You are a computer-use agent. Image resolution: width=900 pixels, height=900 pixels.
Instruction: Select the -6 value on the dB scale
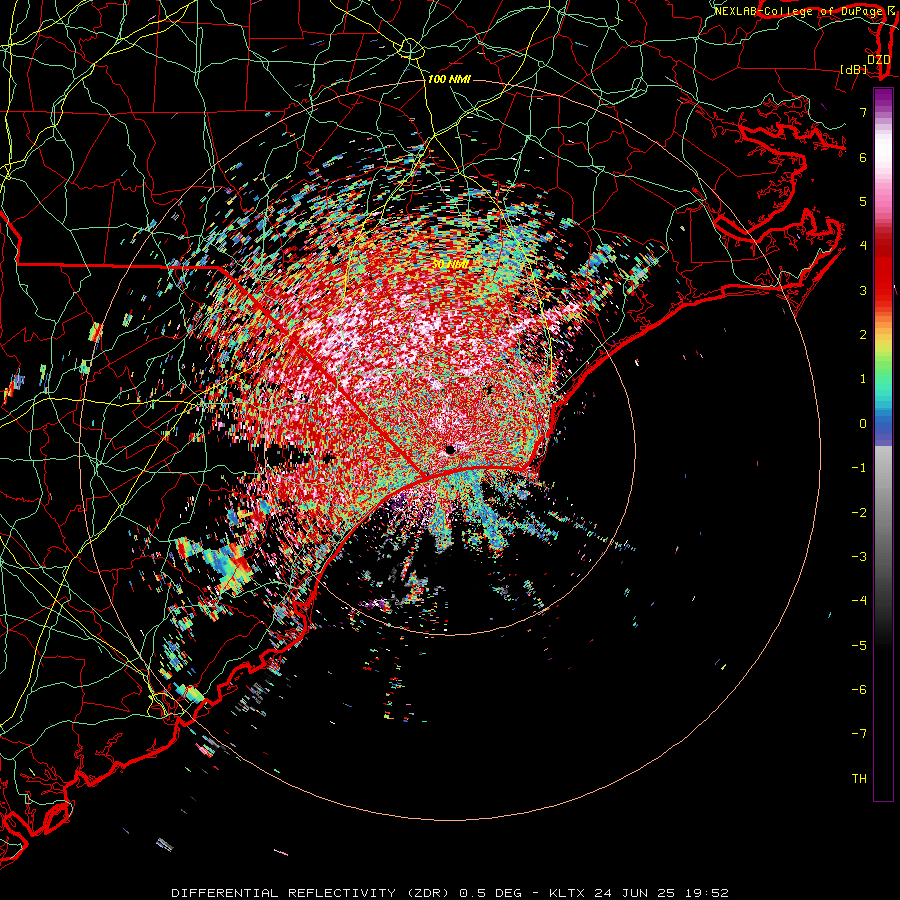(859, 690)
